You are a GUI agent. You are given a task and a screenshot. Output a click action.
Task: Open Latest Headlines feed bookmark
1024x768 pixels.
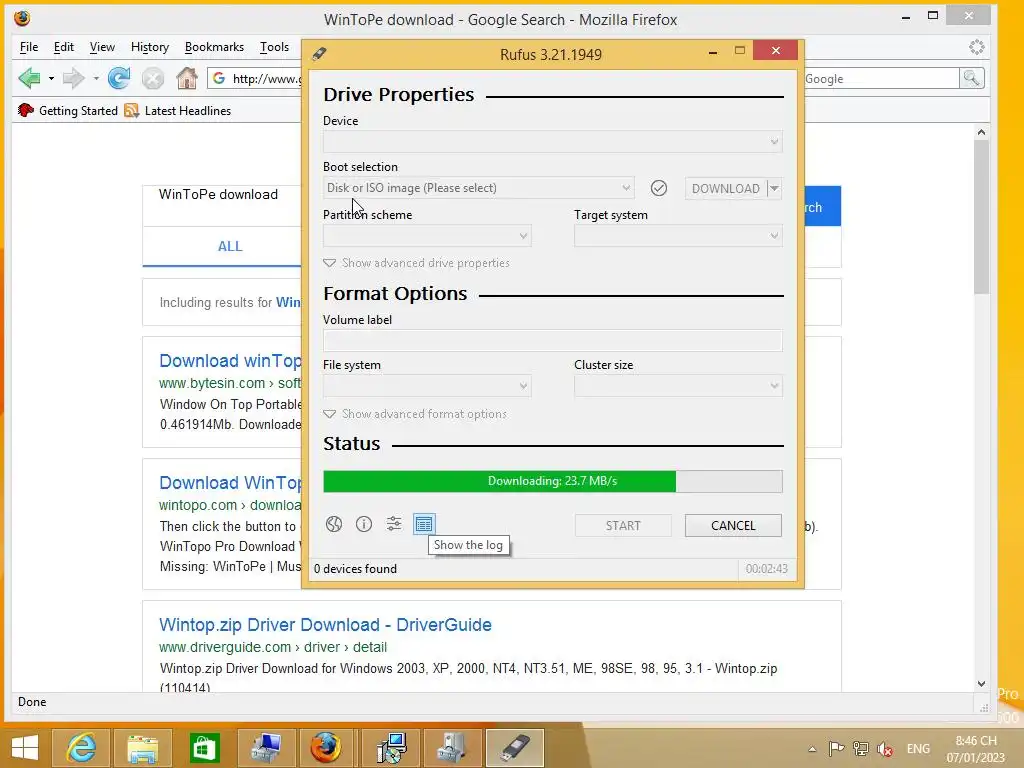click(x=178, y=110)
